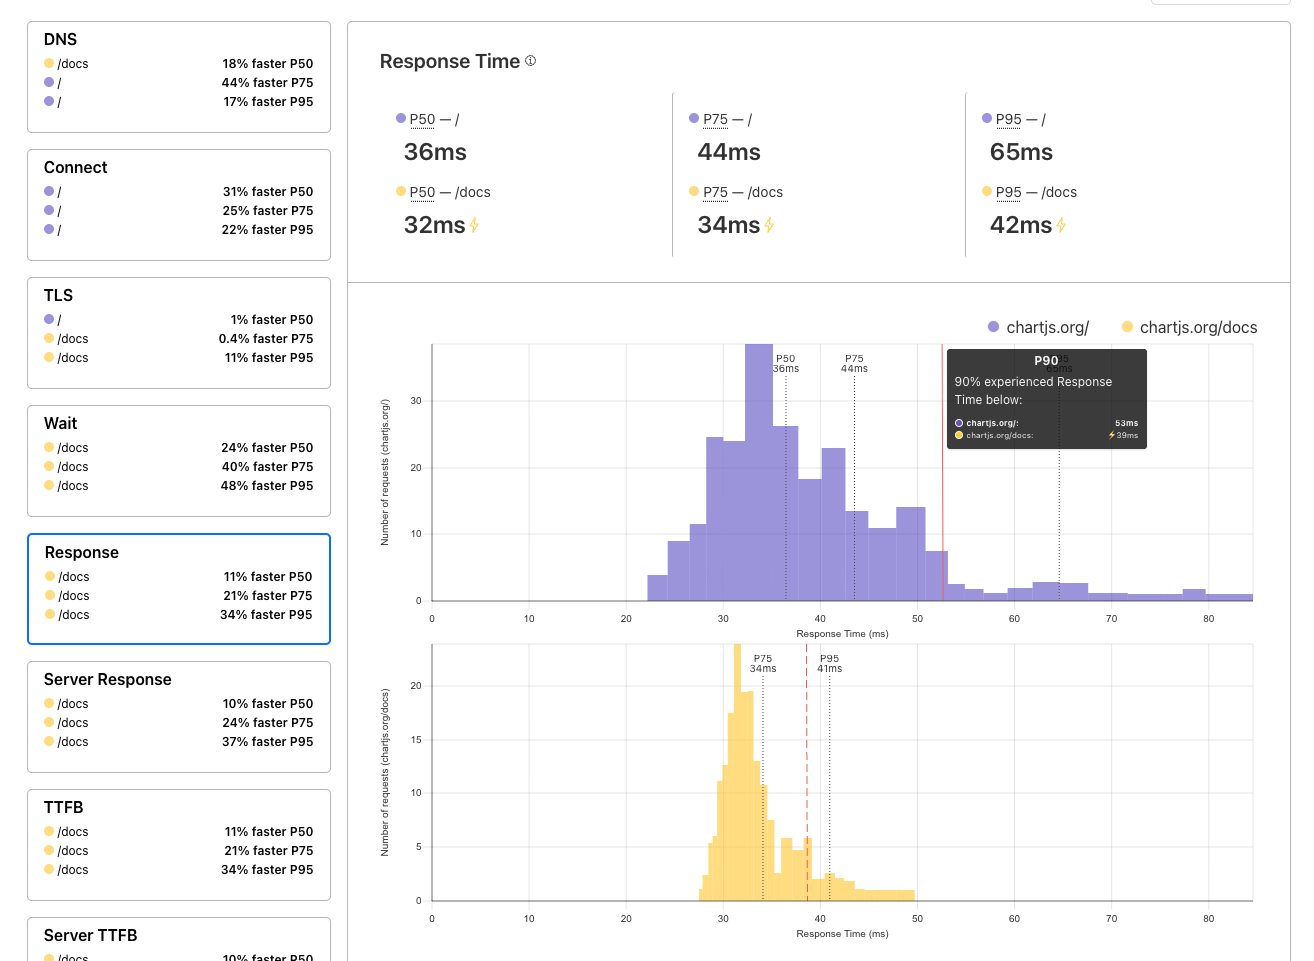Open the Connect metric card
This screenshot has height=961, width=1314.
coord(179,205)
